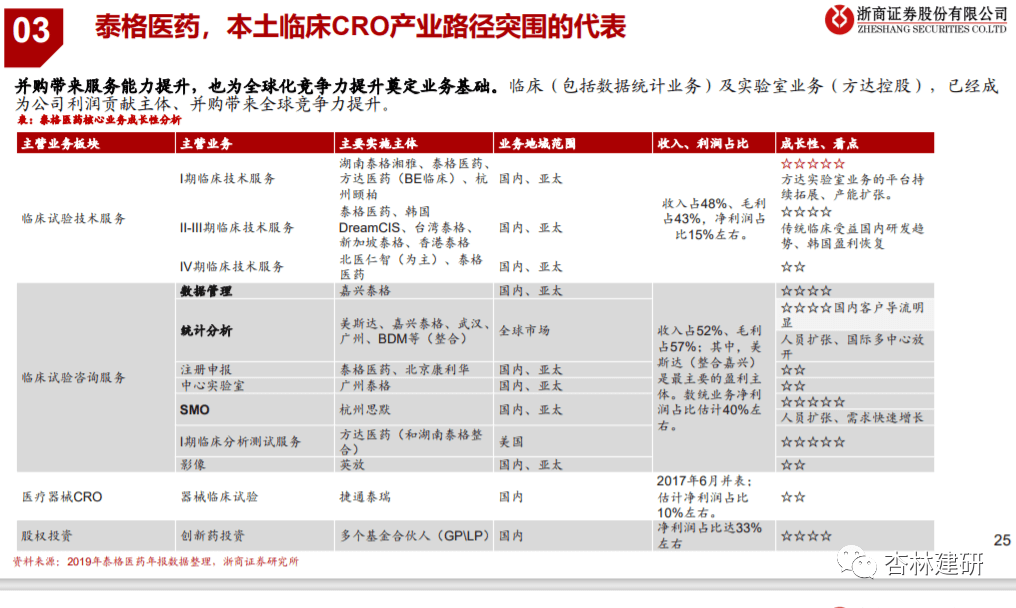Select the cell "I期临床技术服务"
Image resolution: width=1016 pixels, height=608 pixels.
coord(227,178)
